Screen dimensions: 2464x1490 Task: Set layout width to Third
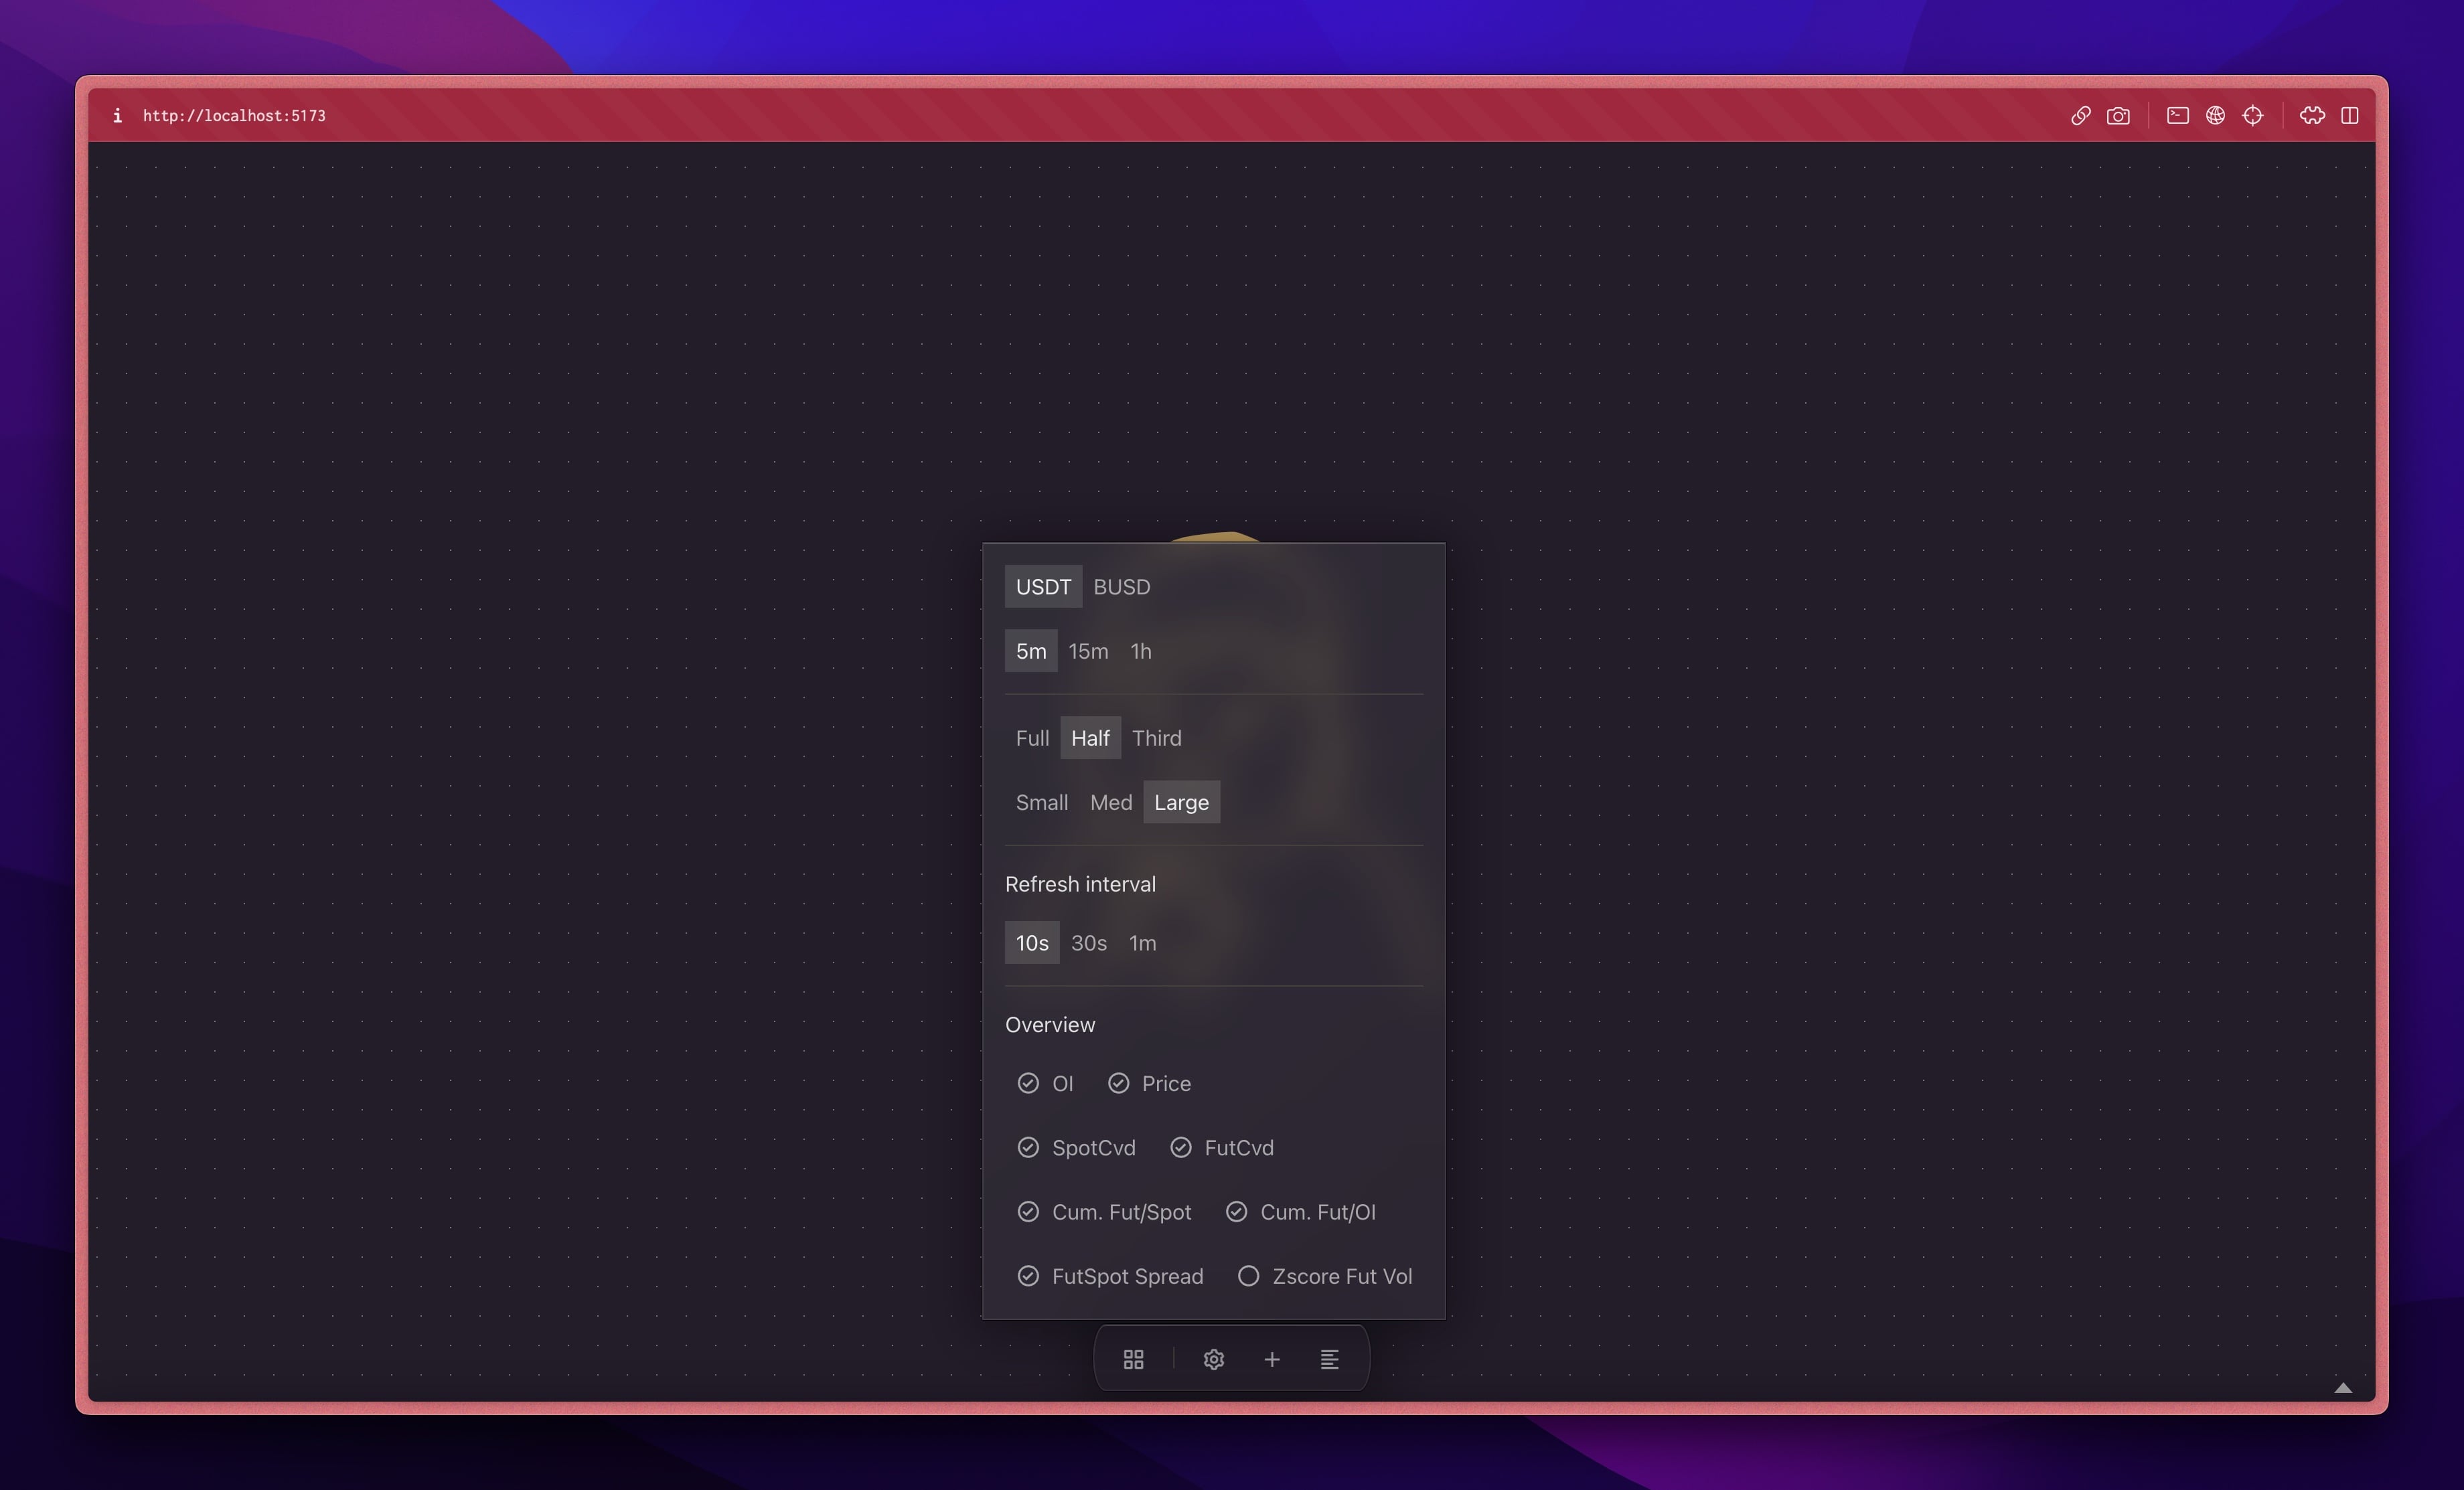click(1157, 738)
